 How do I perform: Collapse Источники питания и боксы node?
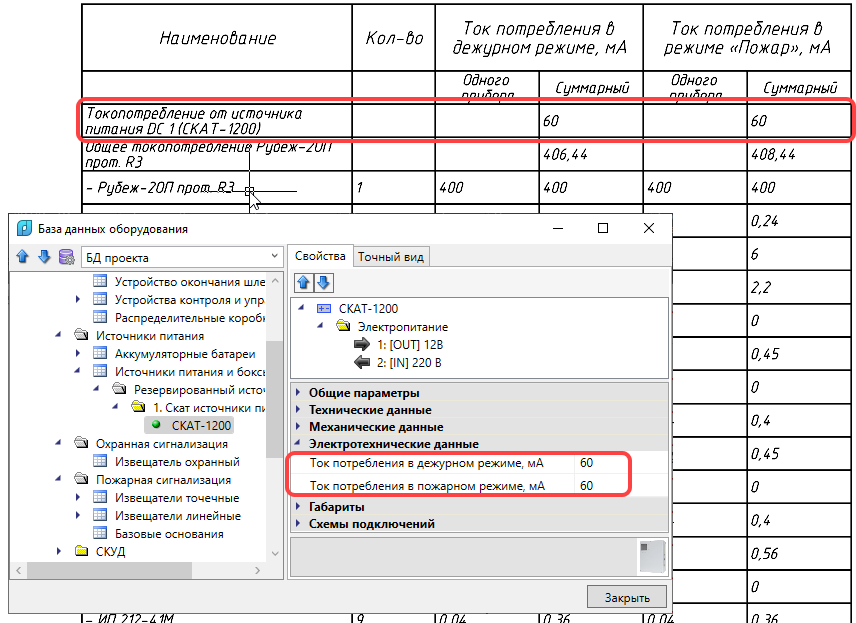pyautogui.click(x=78, y=371)
